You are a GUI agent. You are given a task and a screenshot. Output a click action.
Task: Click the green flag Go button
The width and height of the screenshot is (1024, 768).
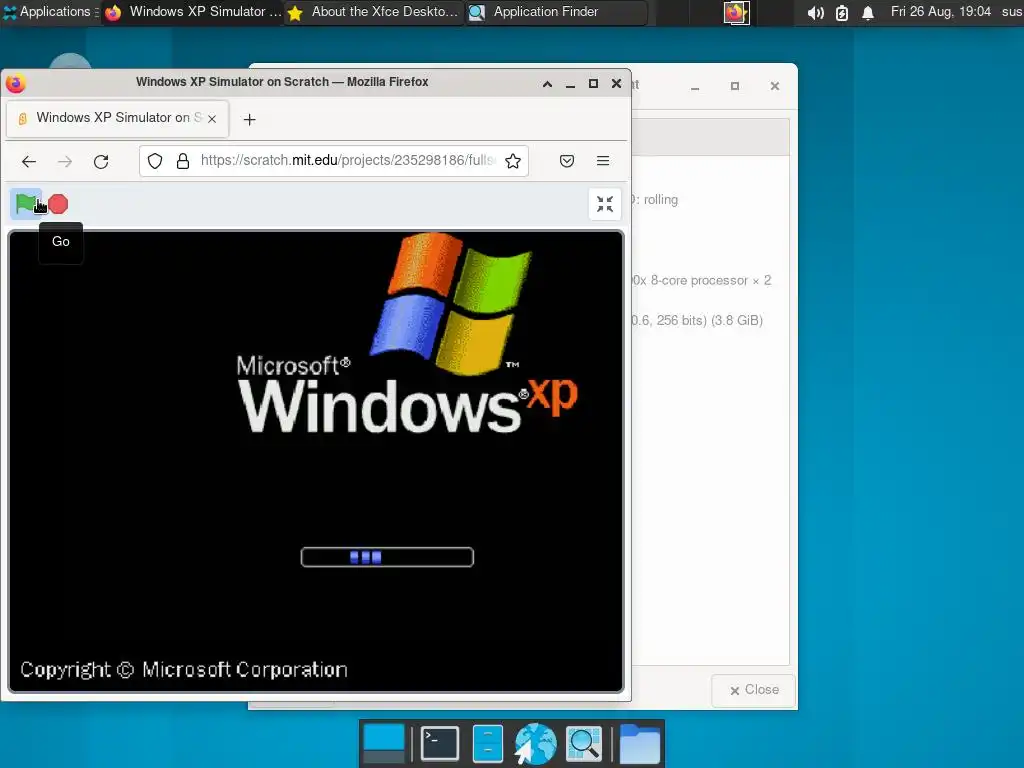click(x=26, y=204)
